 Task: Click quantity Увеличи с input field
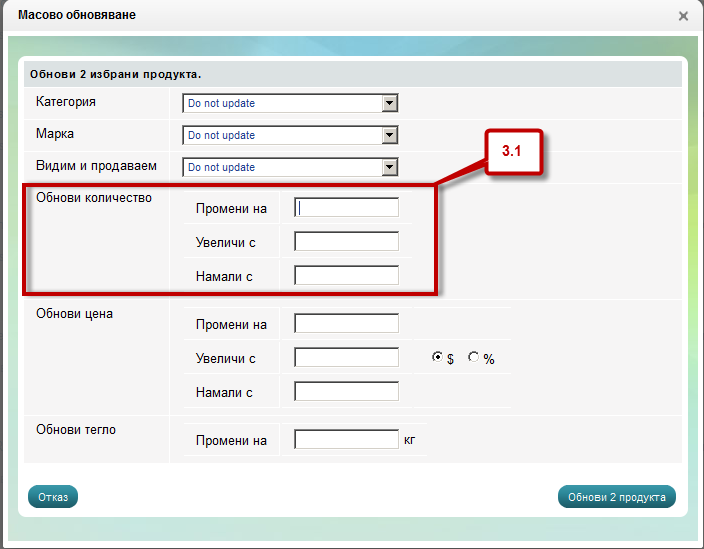[x=346, y=241]
